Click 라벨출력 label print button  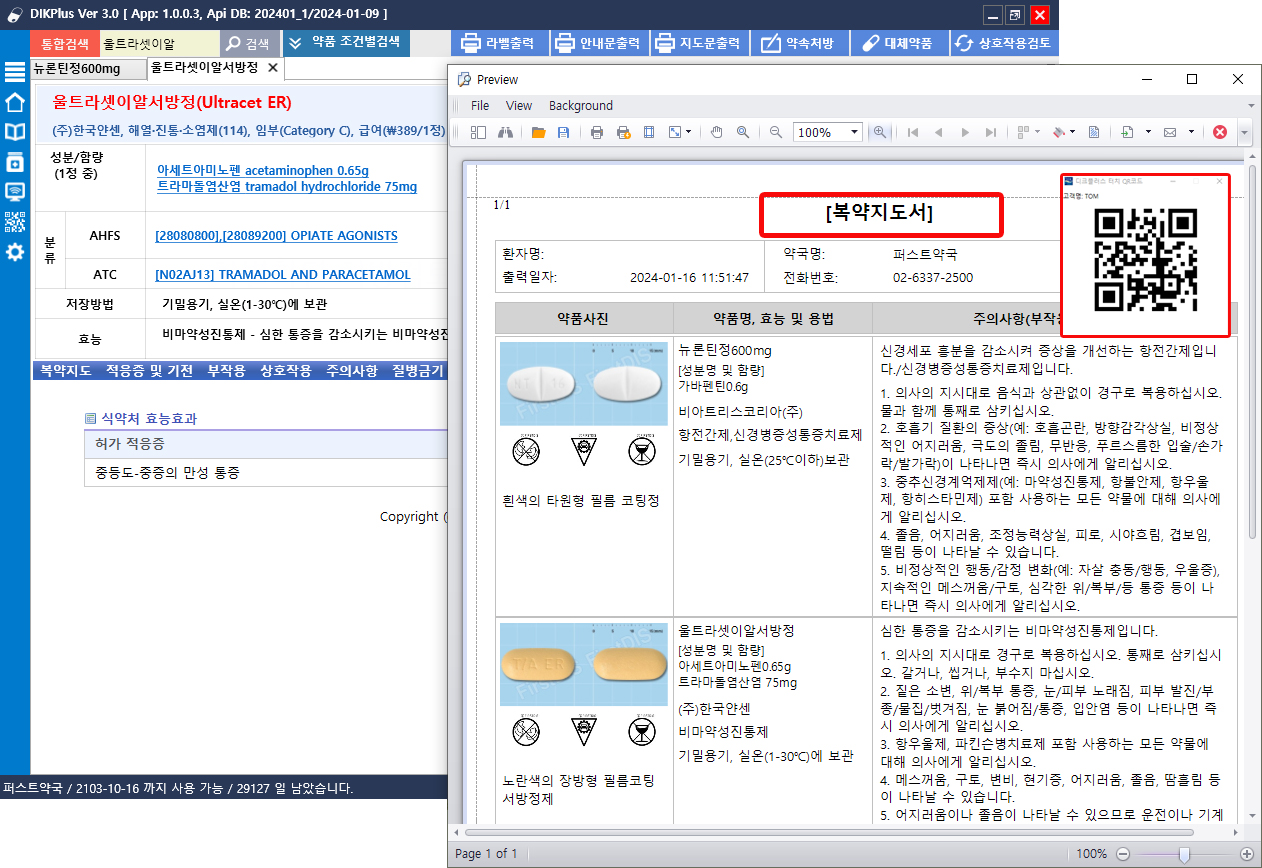point(498,44)
